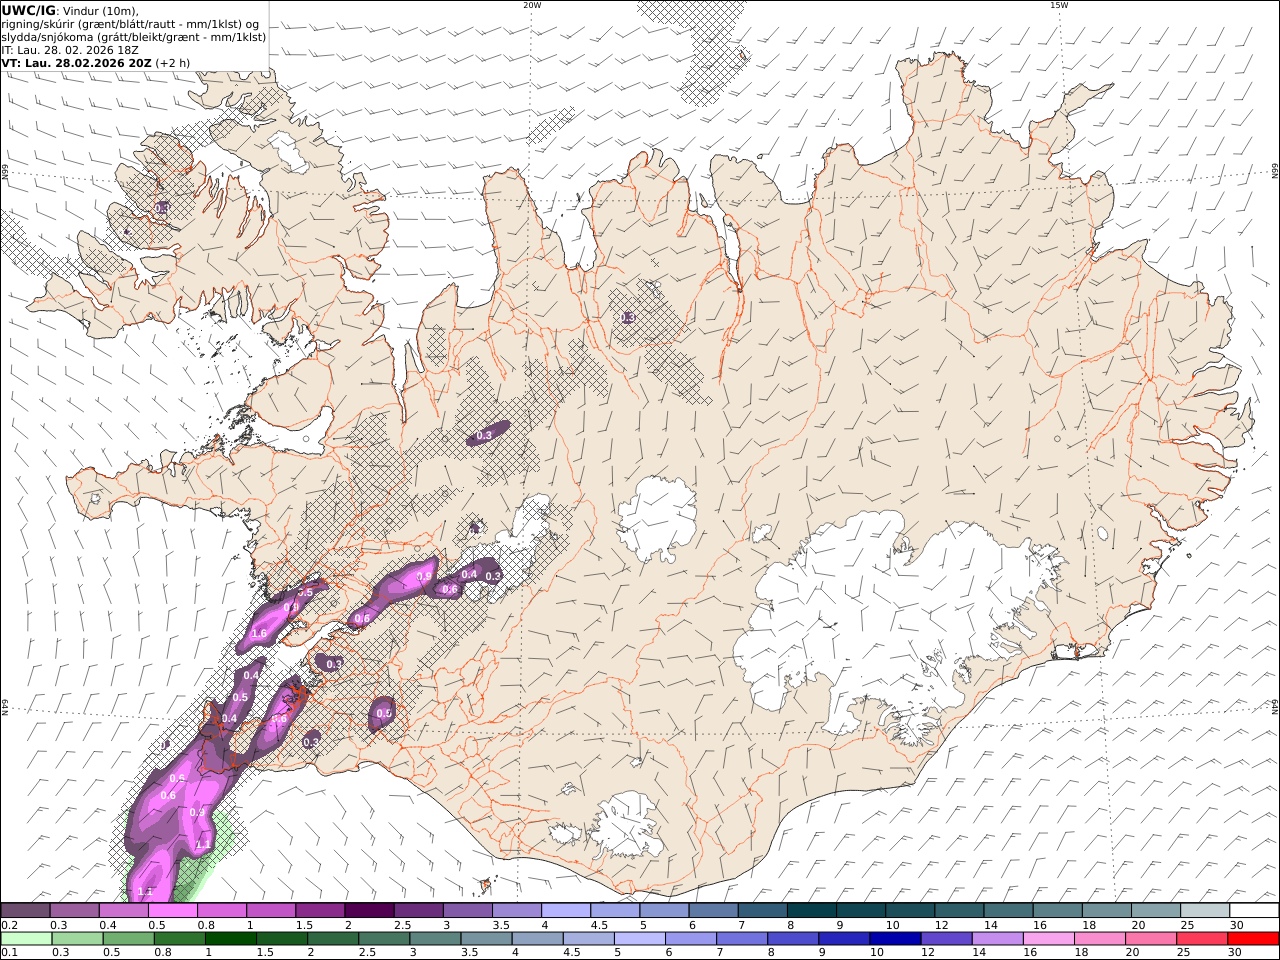Select the indigo-violet rain swatch at 12
1280x960 pixels.
tap(945, 938)
